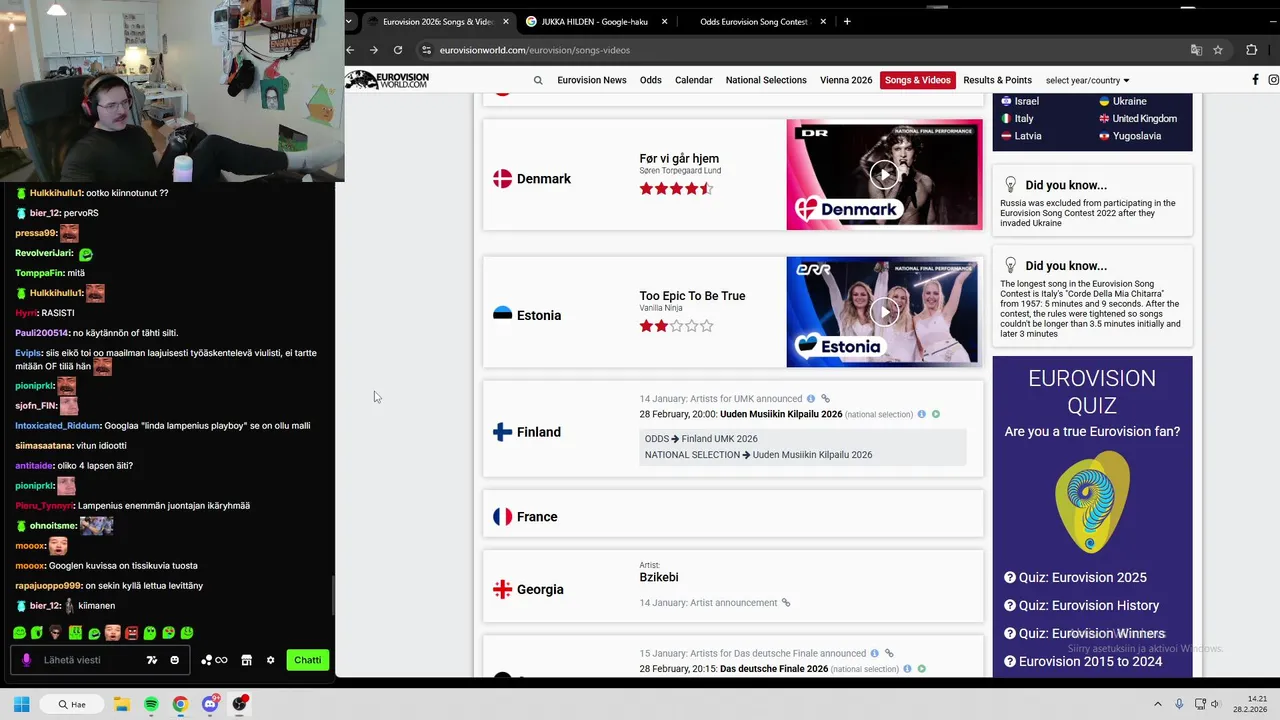Viewport: 1280px width, 720px height.
Task: Open File Explorer from the taskbar
Action: tap(122, 704)
